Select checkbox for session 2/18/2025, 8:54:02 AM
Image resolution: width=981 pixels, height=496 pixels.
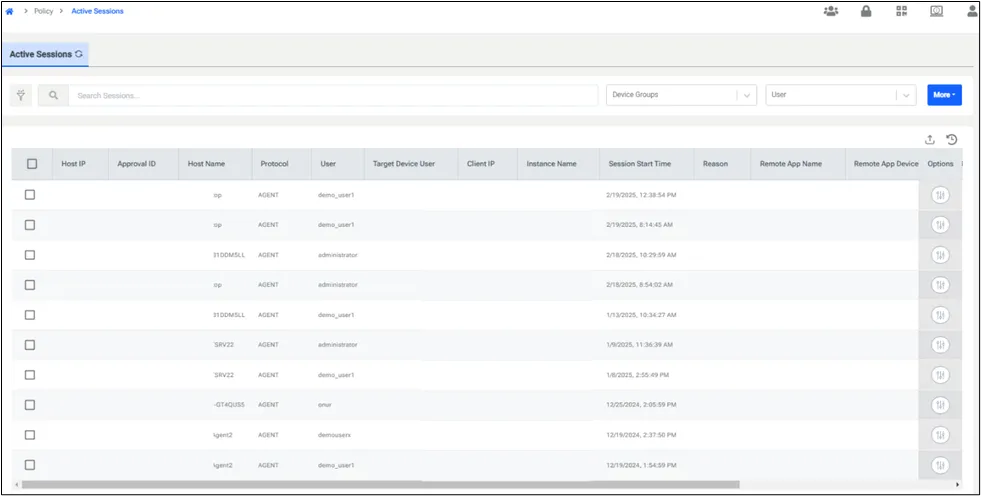pyautogui.click(x=29, y=285)
